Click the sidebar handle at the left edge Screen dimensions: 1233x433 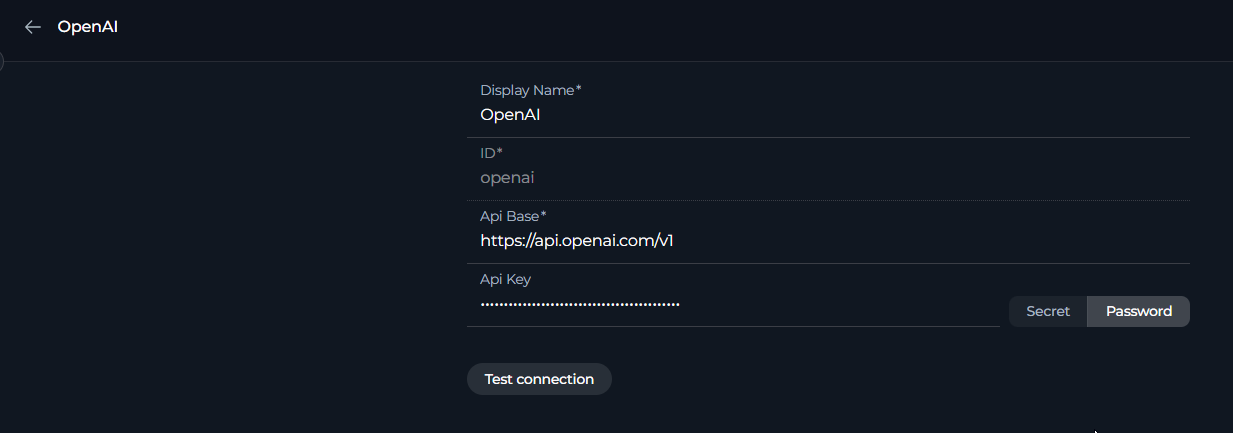click(x=2, y=62)
